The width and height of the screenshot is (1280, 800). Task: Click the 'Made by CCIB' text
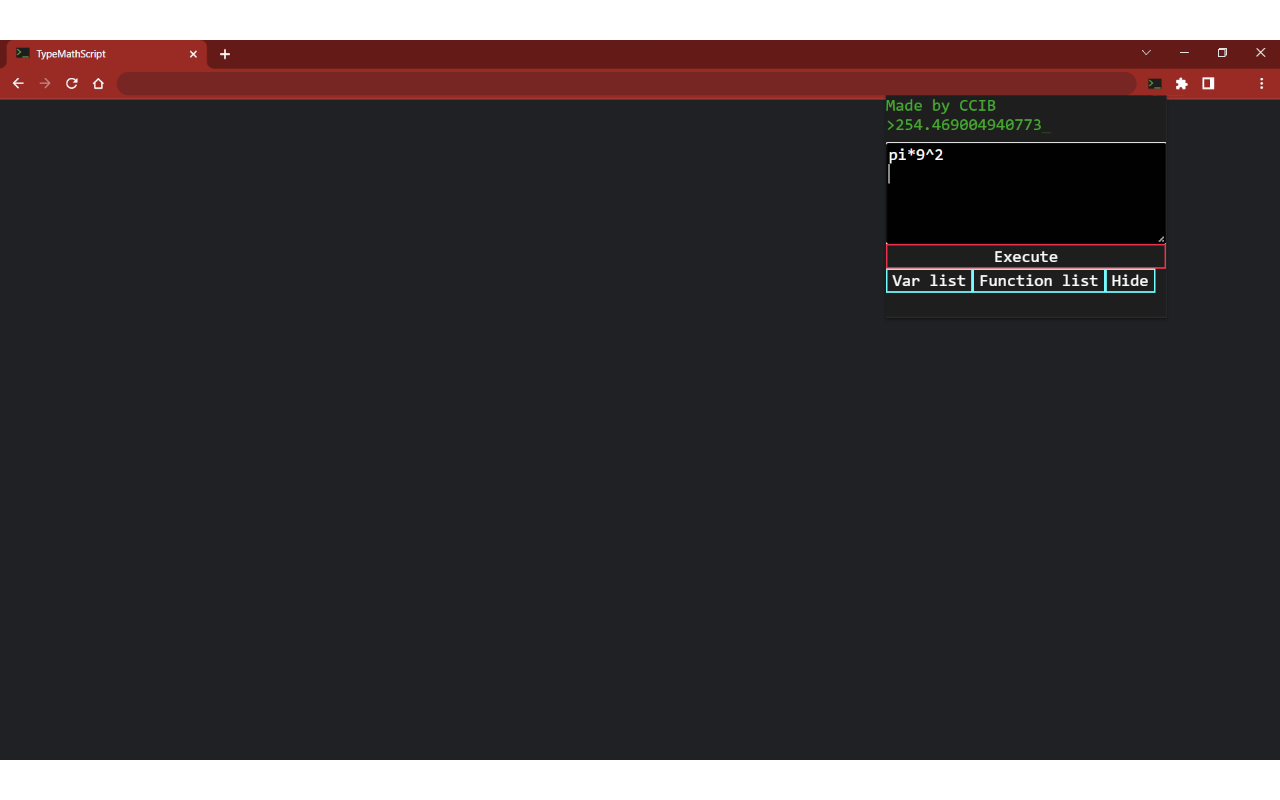941,105
